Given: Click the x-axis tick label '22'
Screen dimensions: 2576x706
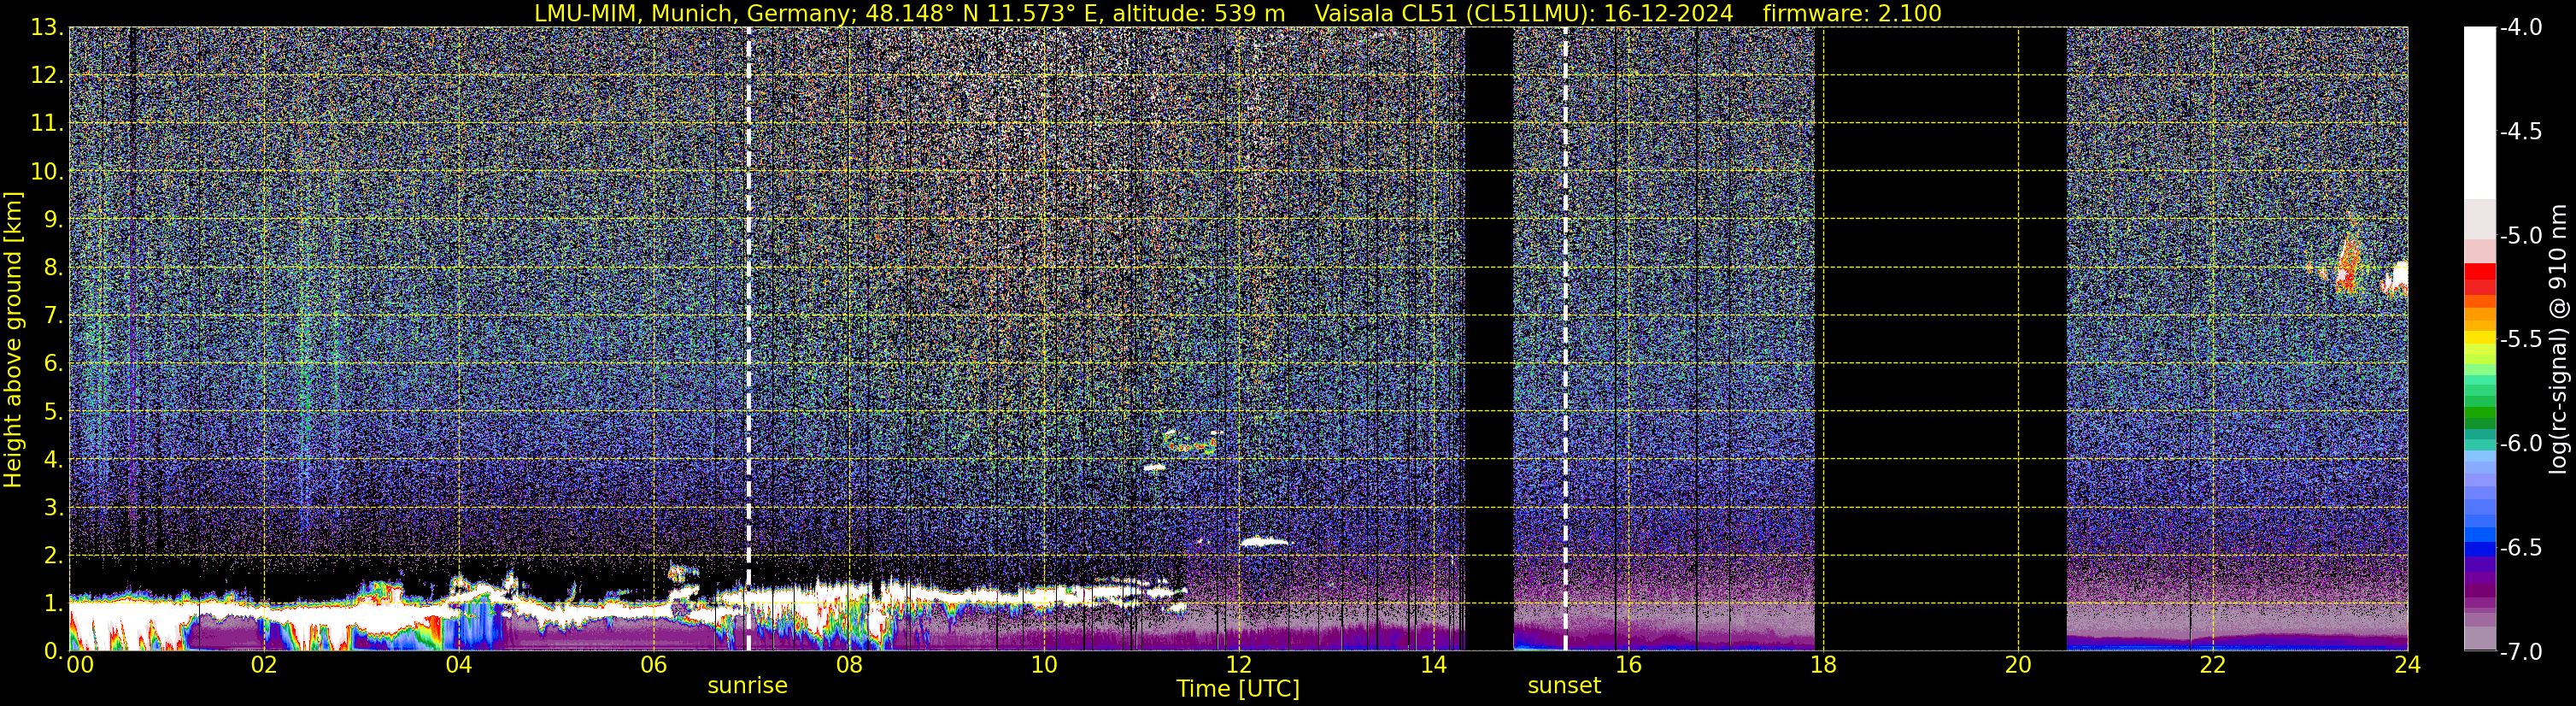Looking at the screenshot, I should [x=2212, y=665].
